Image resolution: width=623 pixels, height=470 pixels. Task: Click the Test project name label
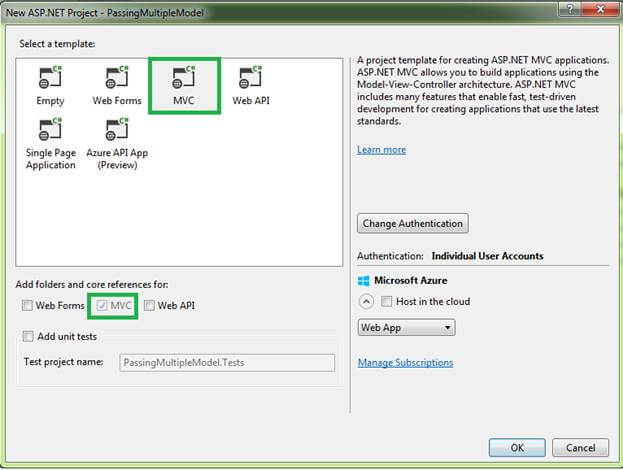click(x=63, y=362)
